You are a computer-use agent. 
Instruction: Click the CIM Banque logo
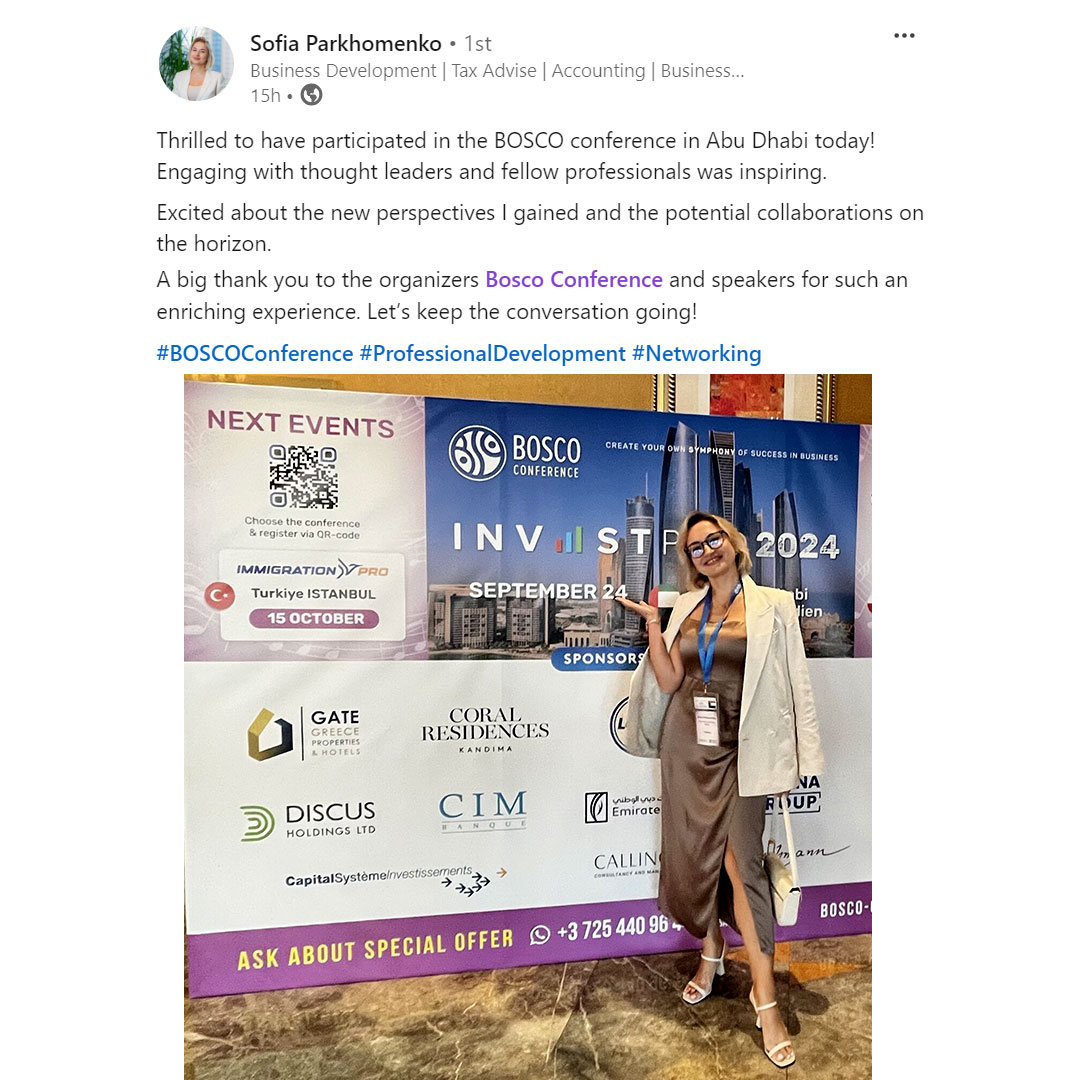(483, 810)
